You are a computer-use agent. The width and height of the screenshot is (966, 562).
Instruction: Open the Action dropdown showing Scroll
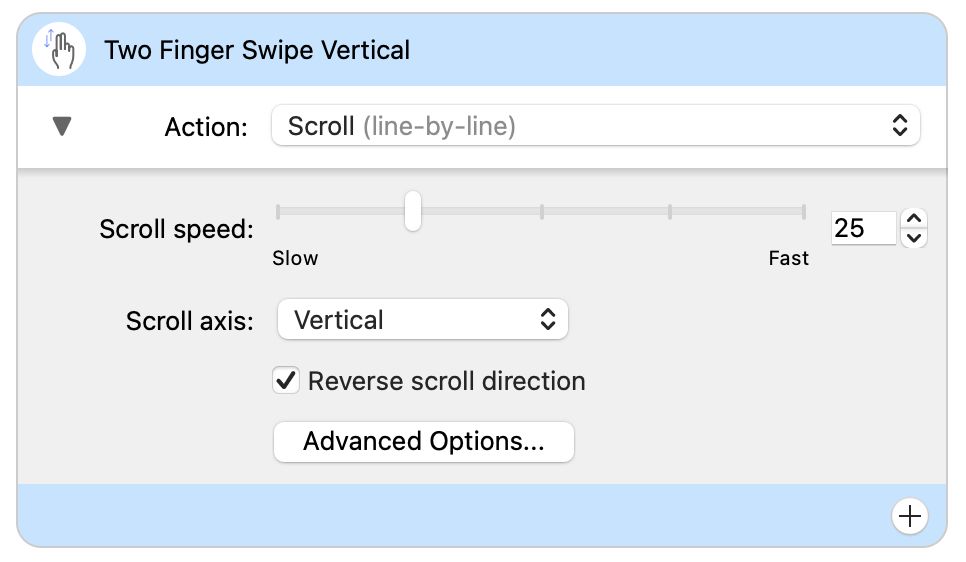tap(594, 127)
